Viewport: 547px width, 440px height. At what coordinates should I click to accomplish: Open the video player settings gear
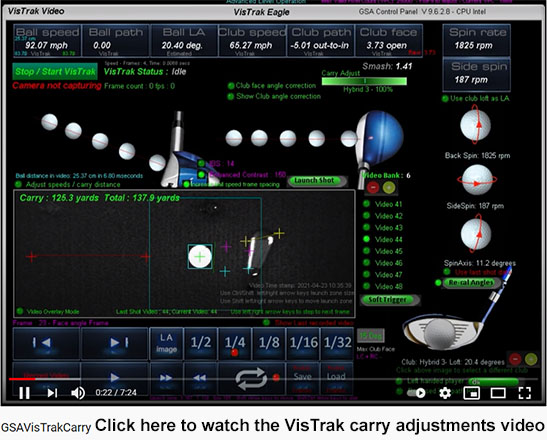(445, 393)
